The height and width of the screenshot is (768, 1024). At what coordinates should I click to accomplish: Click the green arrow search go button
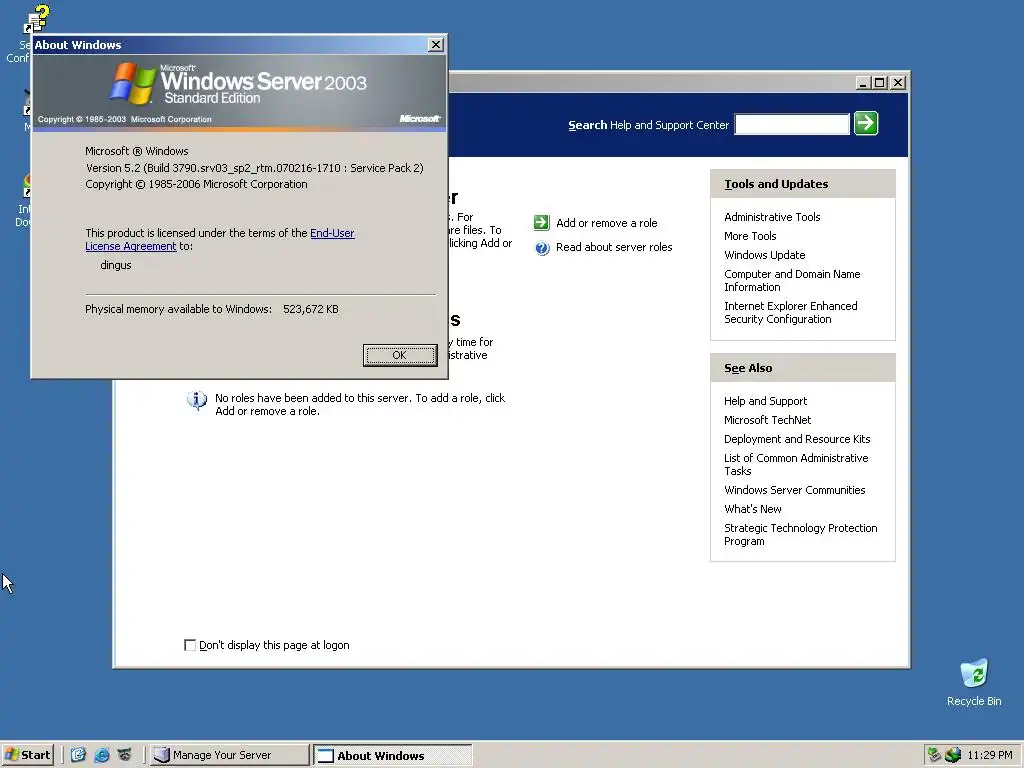point(866,123)
